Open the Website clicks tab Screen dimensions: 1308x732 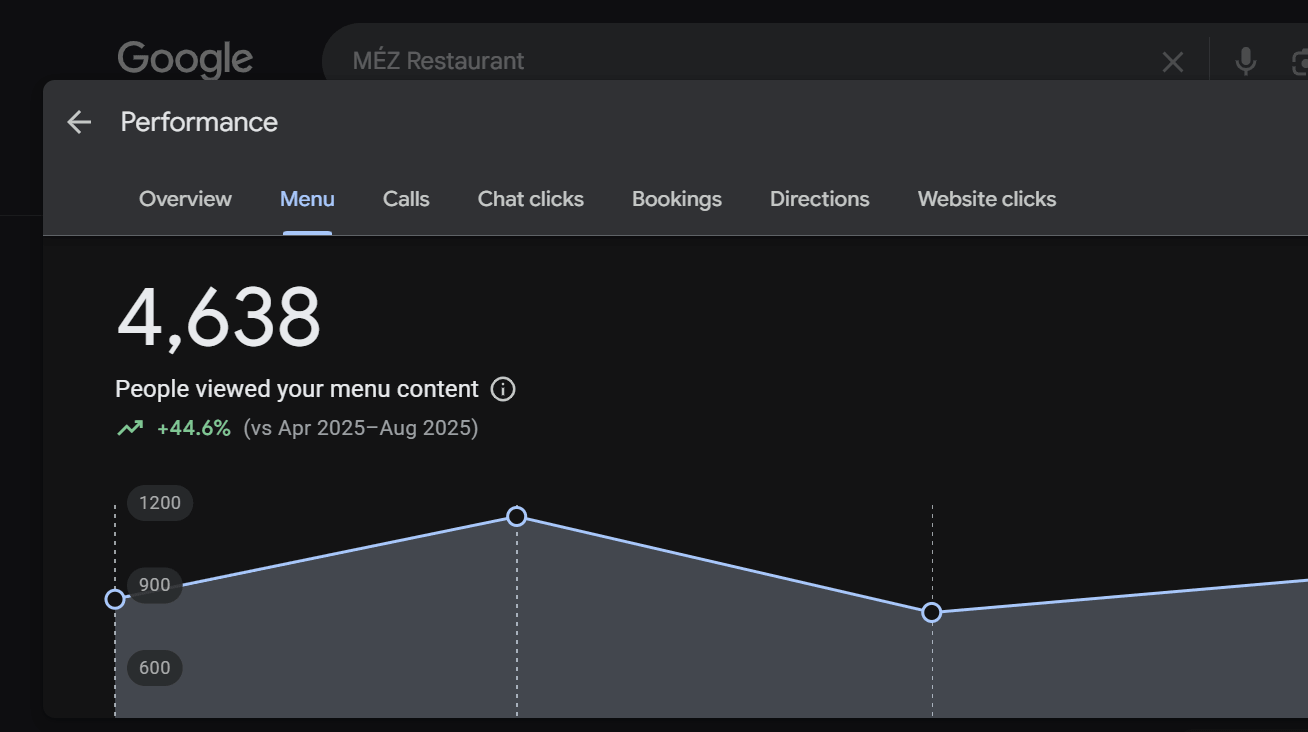(x=987, y=199)
